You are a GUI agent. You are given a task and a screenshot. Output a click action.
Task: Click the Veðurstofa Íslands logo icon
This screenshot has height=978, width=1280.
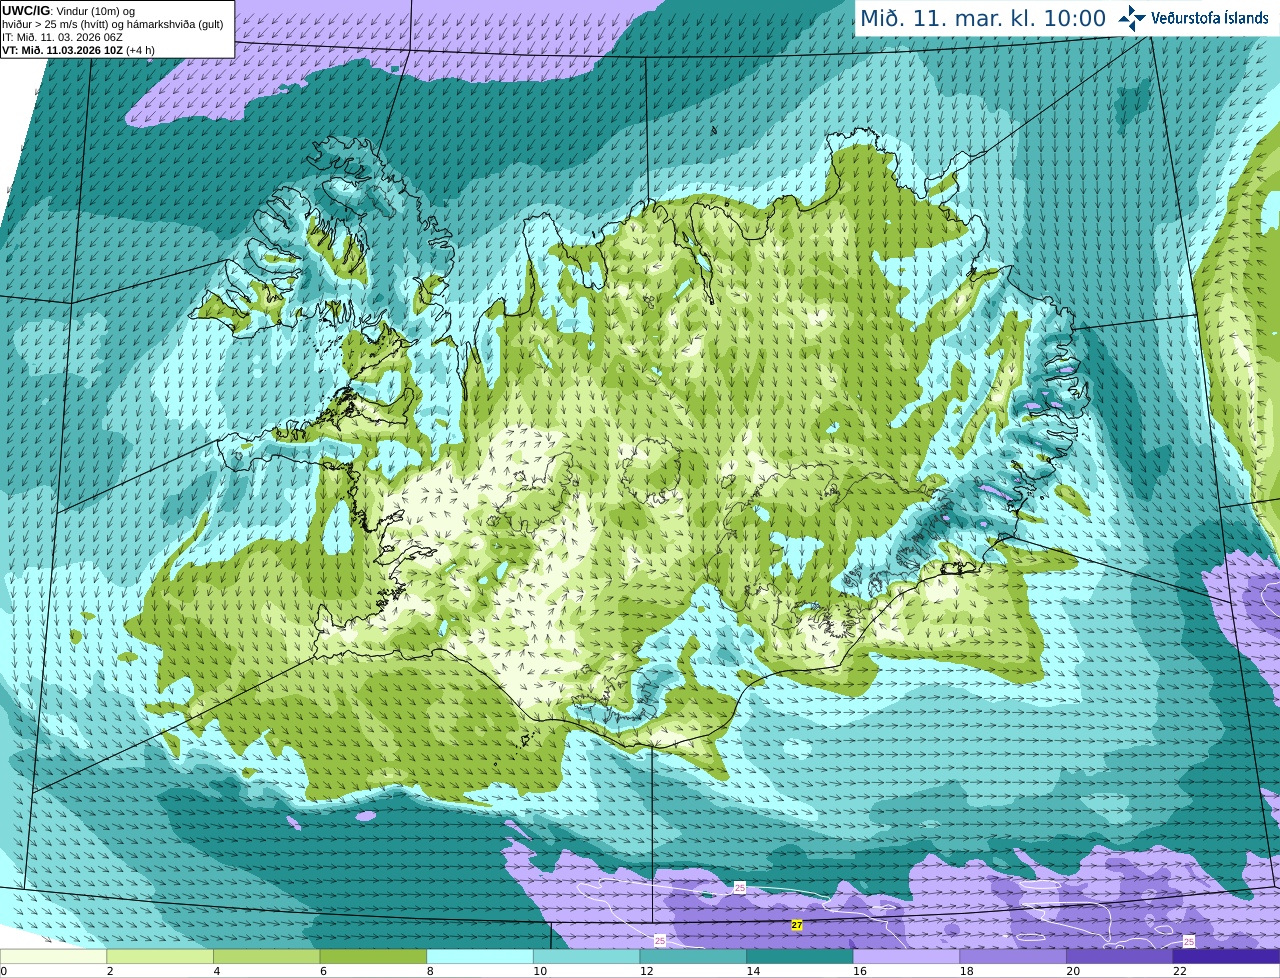click(1132, 18)
